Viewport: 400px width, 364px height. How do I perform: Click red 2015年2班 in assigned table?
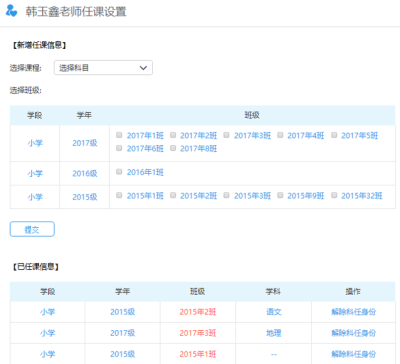[x=198, y=312]
